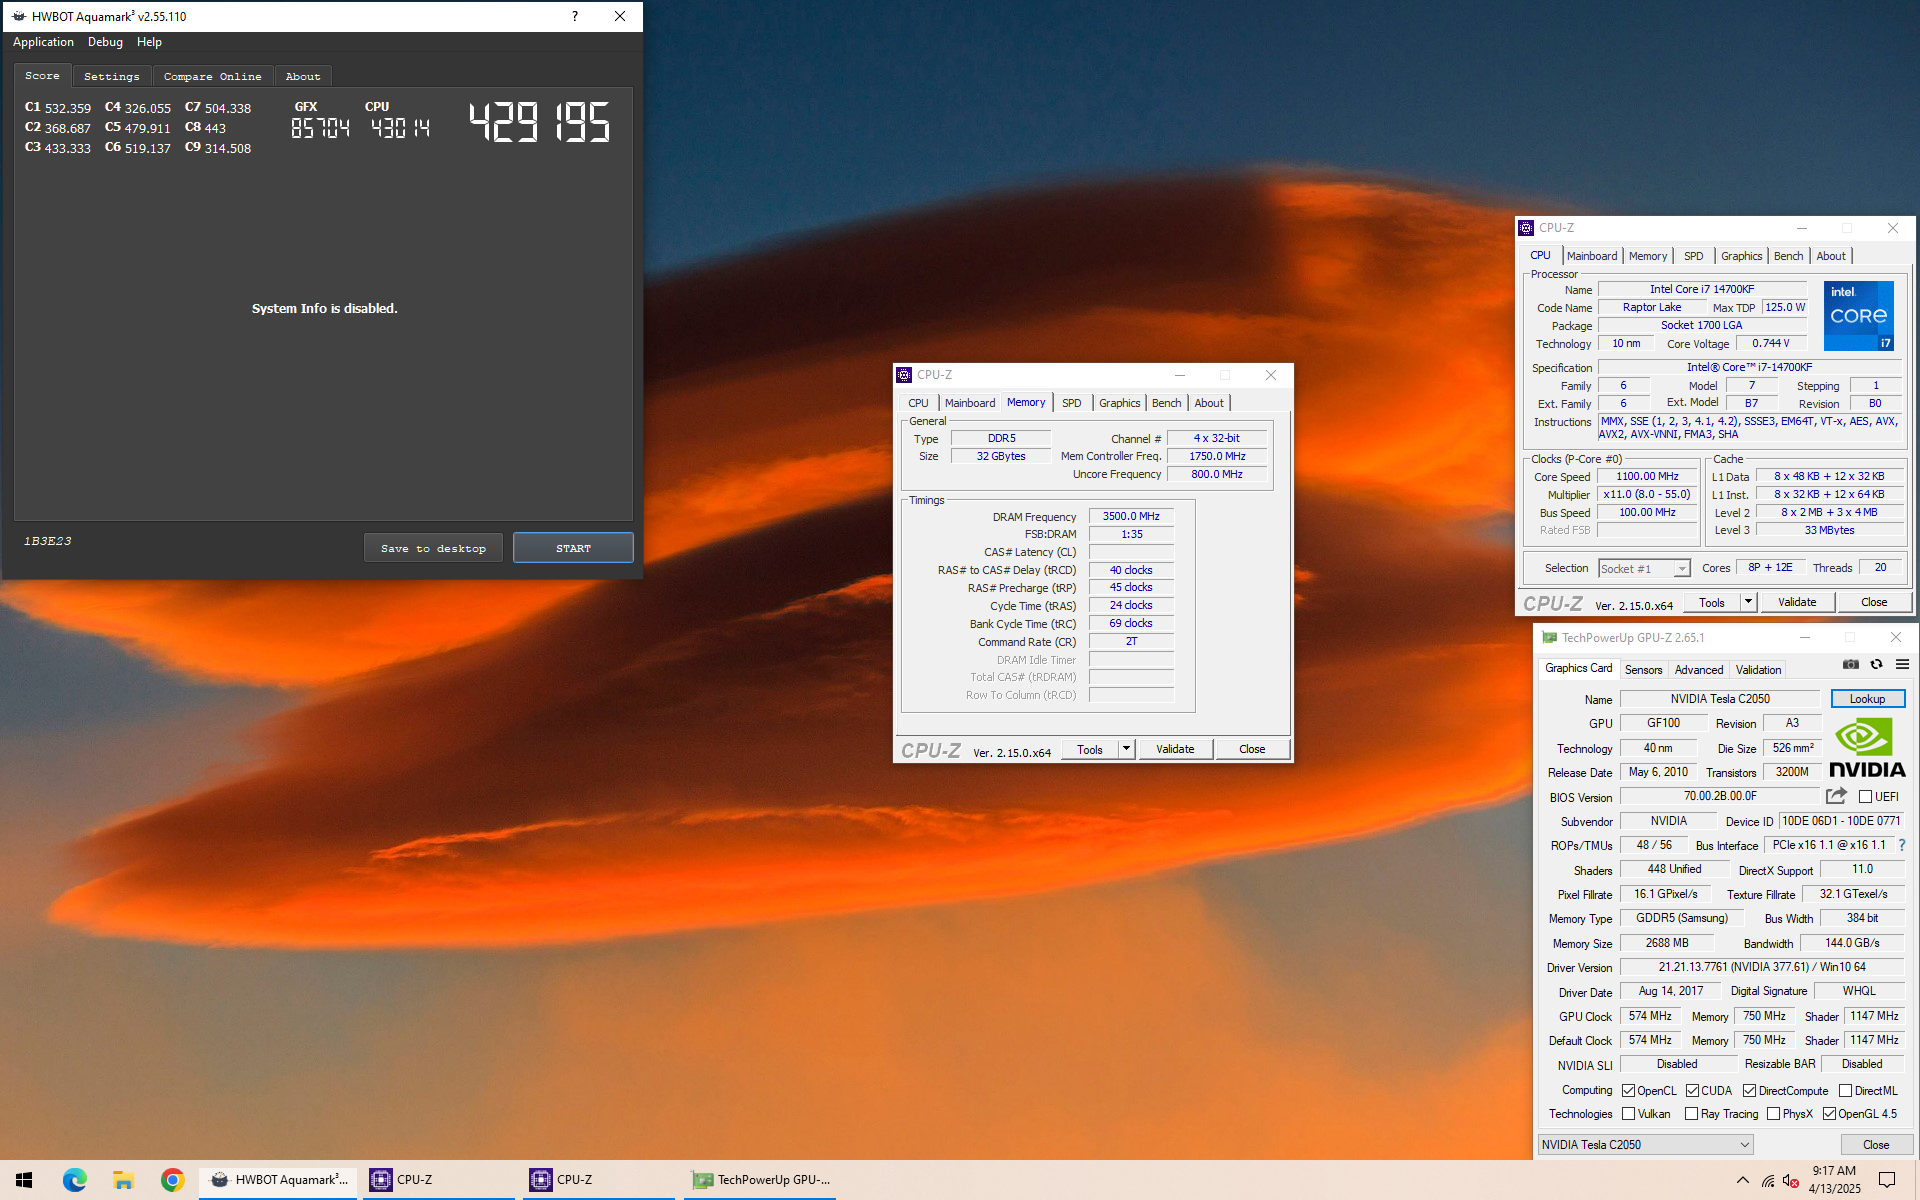
Task: Click Tools button in CPU-Z CPU window
Action: click(x=1712, y=602)
